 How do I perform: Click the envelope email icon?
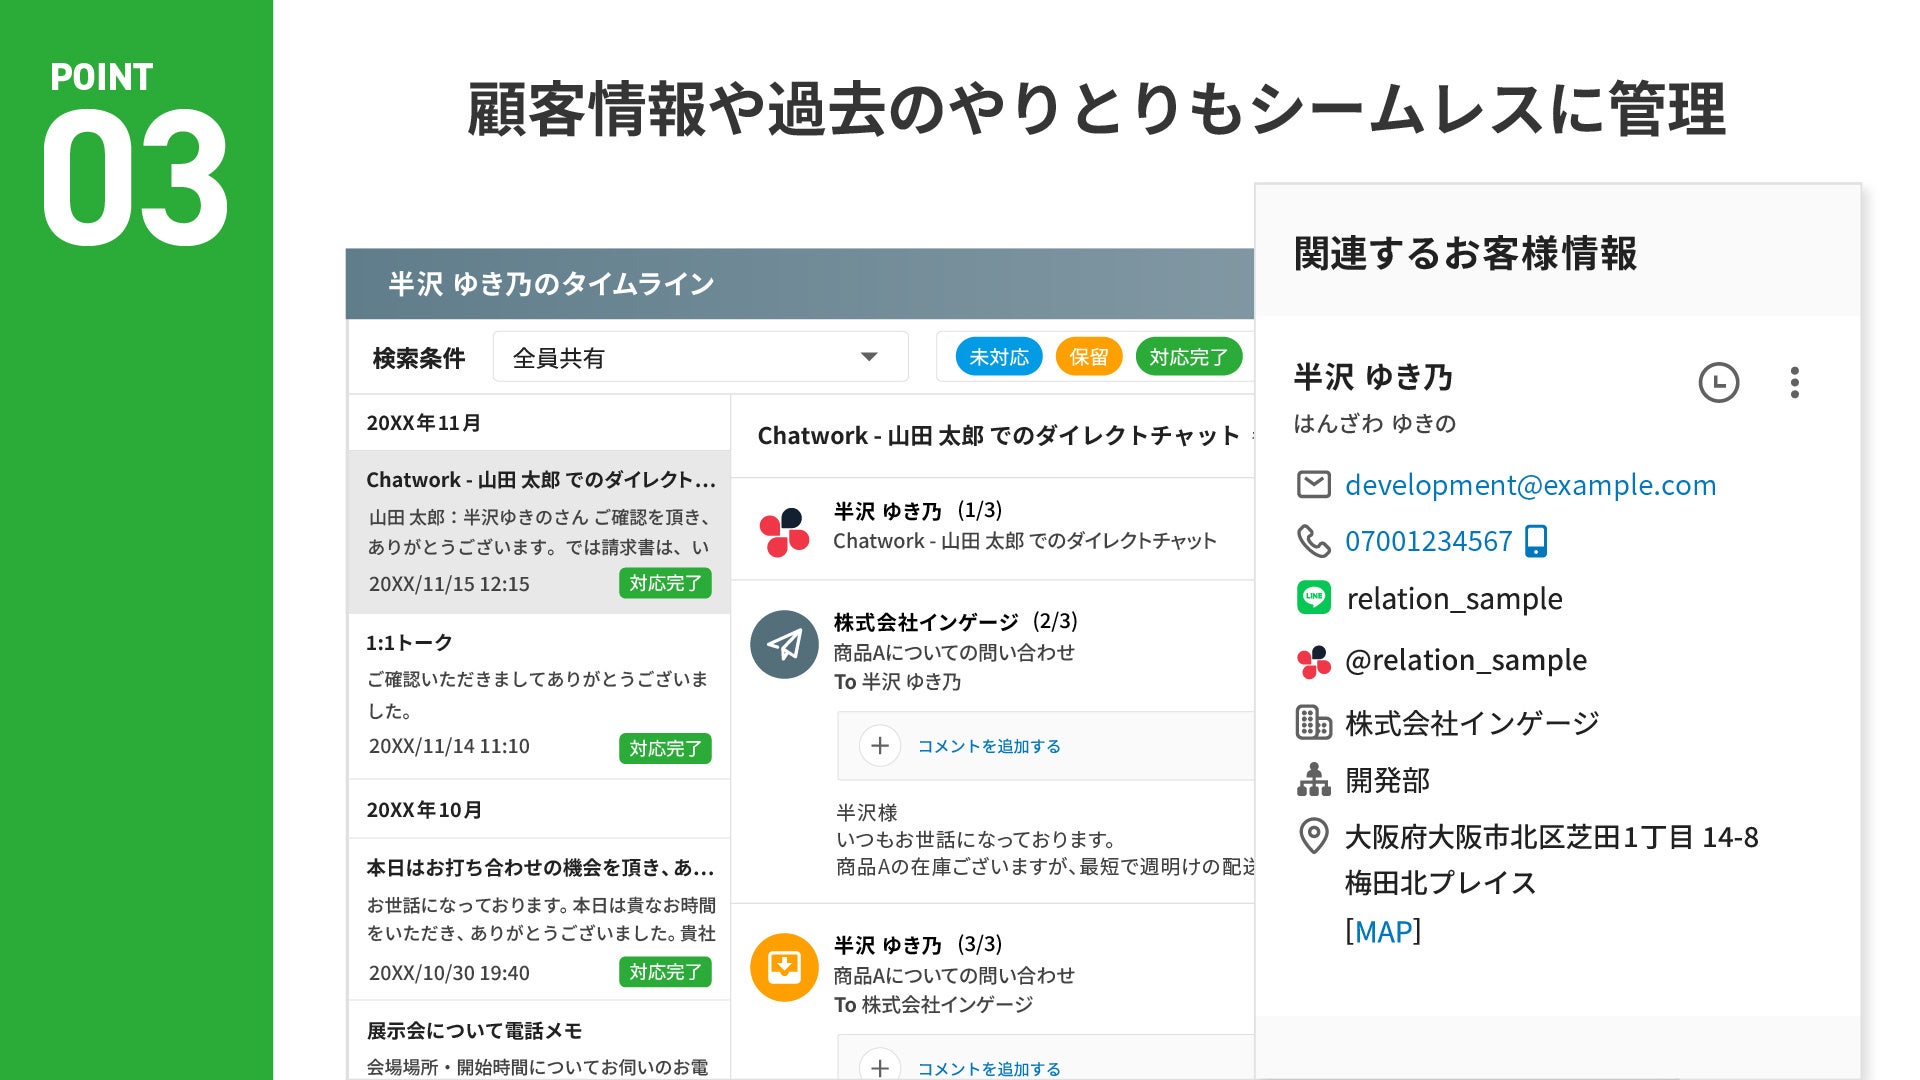(1313, 485)
